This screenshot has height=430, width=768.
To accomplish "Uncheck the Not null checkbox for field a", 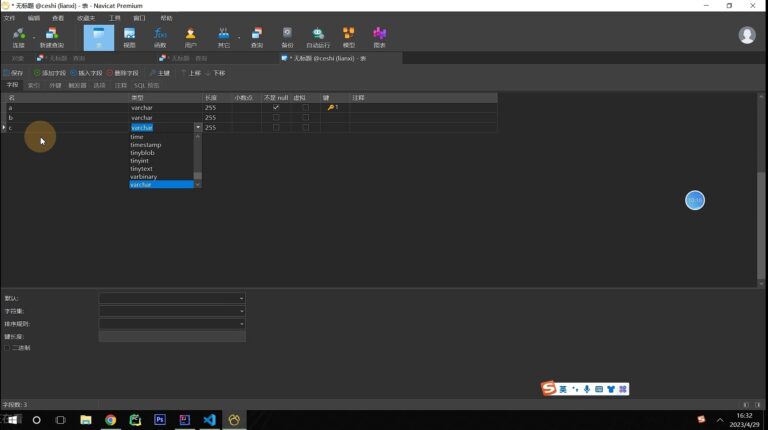I will tap(276, 107).
